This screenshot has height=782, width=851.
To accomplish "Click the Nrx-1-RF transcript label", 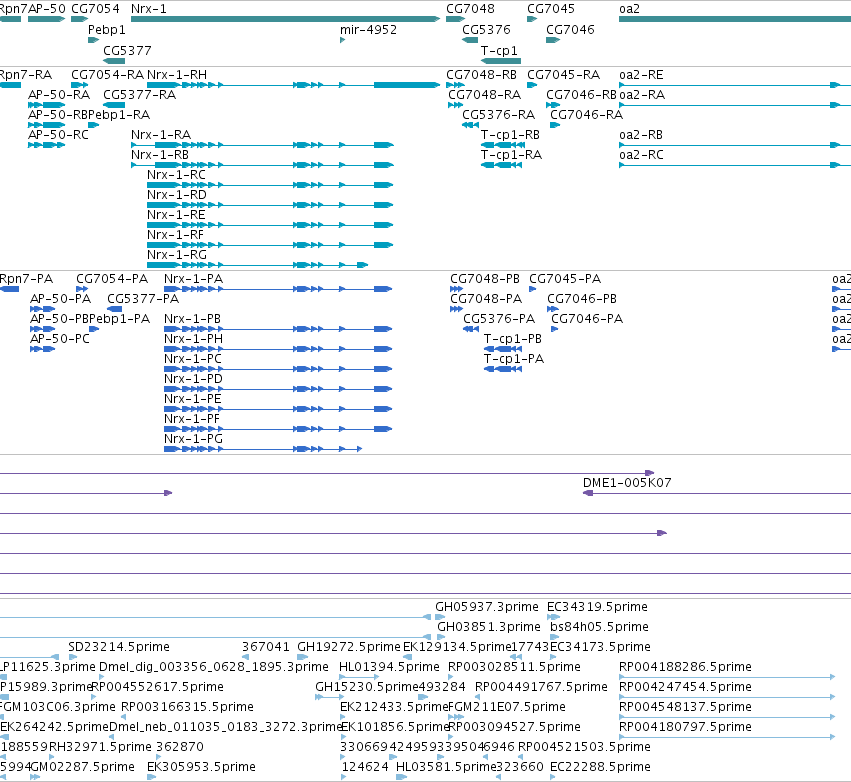I will coord(175,234).
